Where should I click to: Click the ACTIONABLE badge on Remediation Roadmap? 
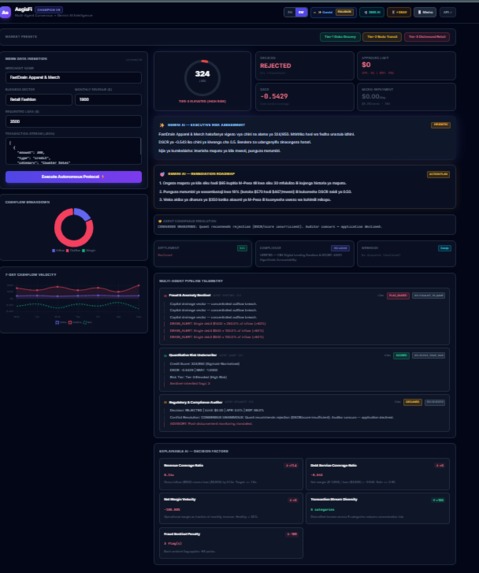(438, 174)
